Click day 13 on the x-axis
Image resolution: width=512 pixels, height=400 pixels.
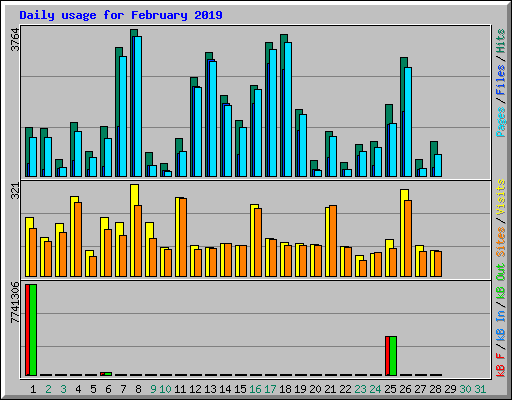[x=210, y=389]
